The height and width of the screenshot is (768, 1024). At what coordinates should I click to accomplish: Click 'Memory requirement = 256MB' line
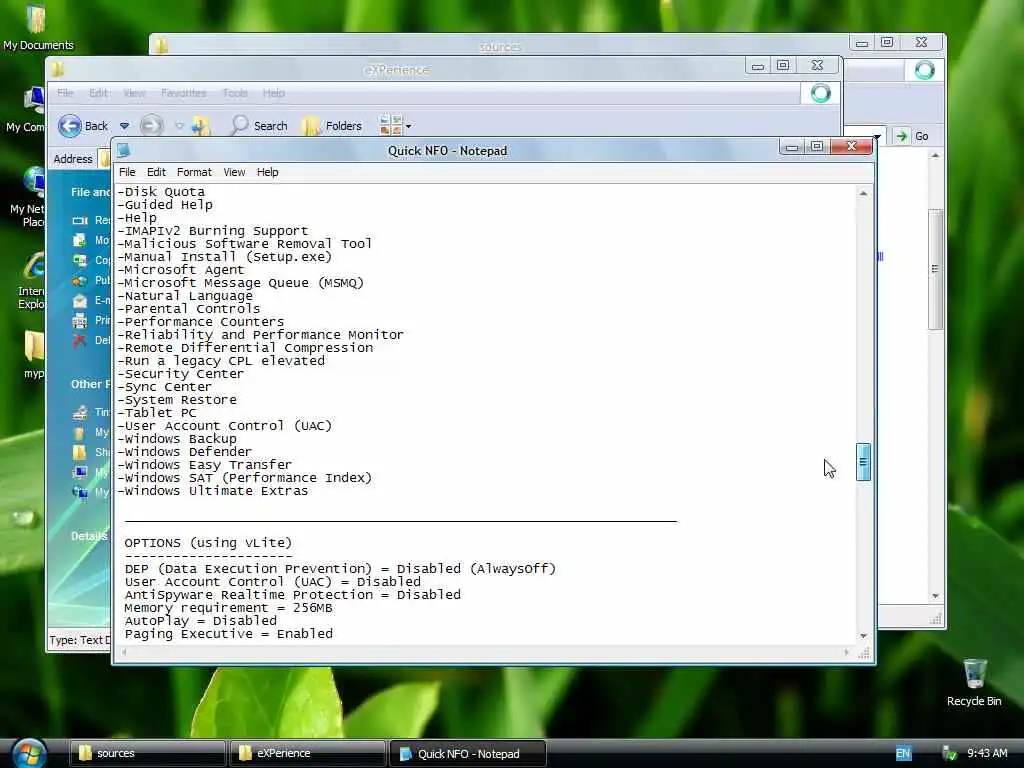pos(229,608)
